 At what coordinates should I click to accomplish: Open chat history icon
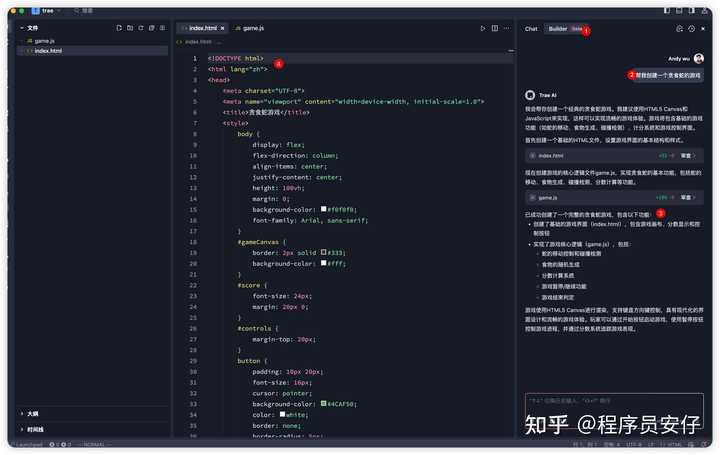tap(692, 28)
